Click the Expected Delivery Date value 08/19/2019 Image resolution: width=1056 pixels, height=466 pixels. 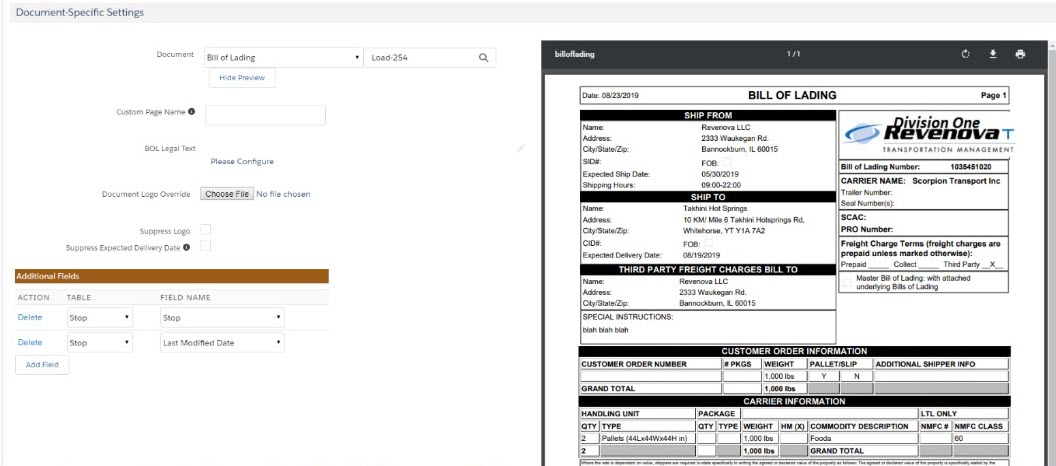pos(702,255)
